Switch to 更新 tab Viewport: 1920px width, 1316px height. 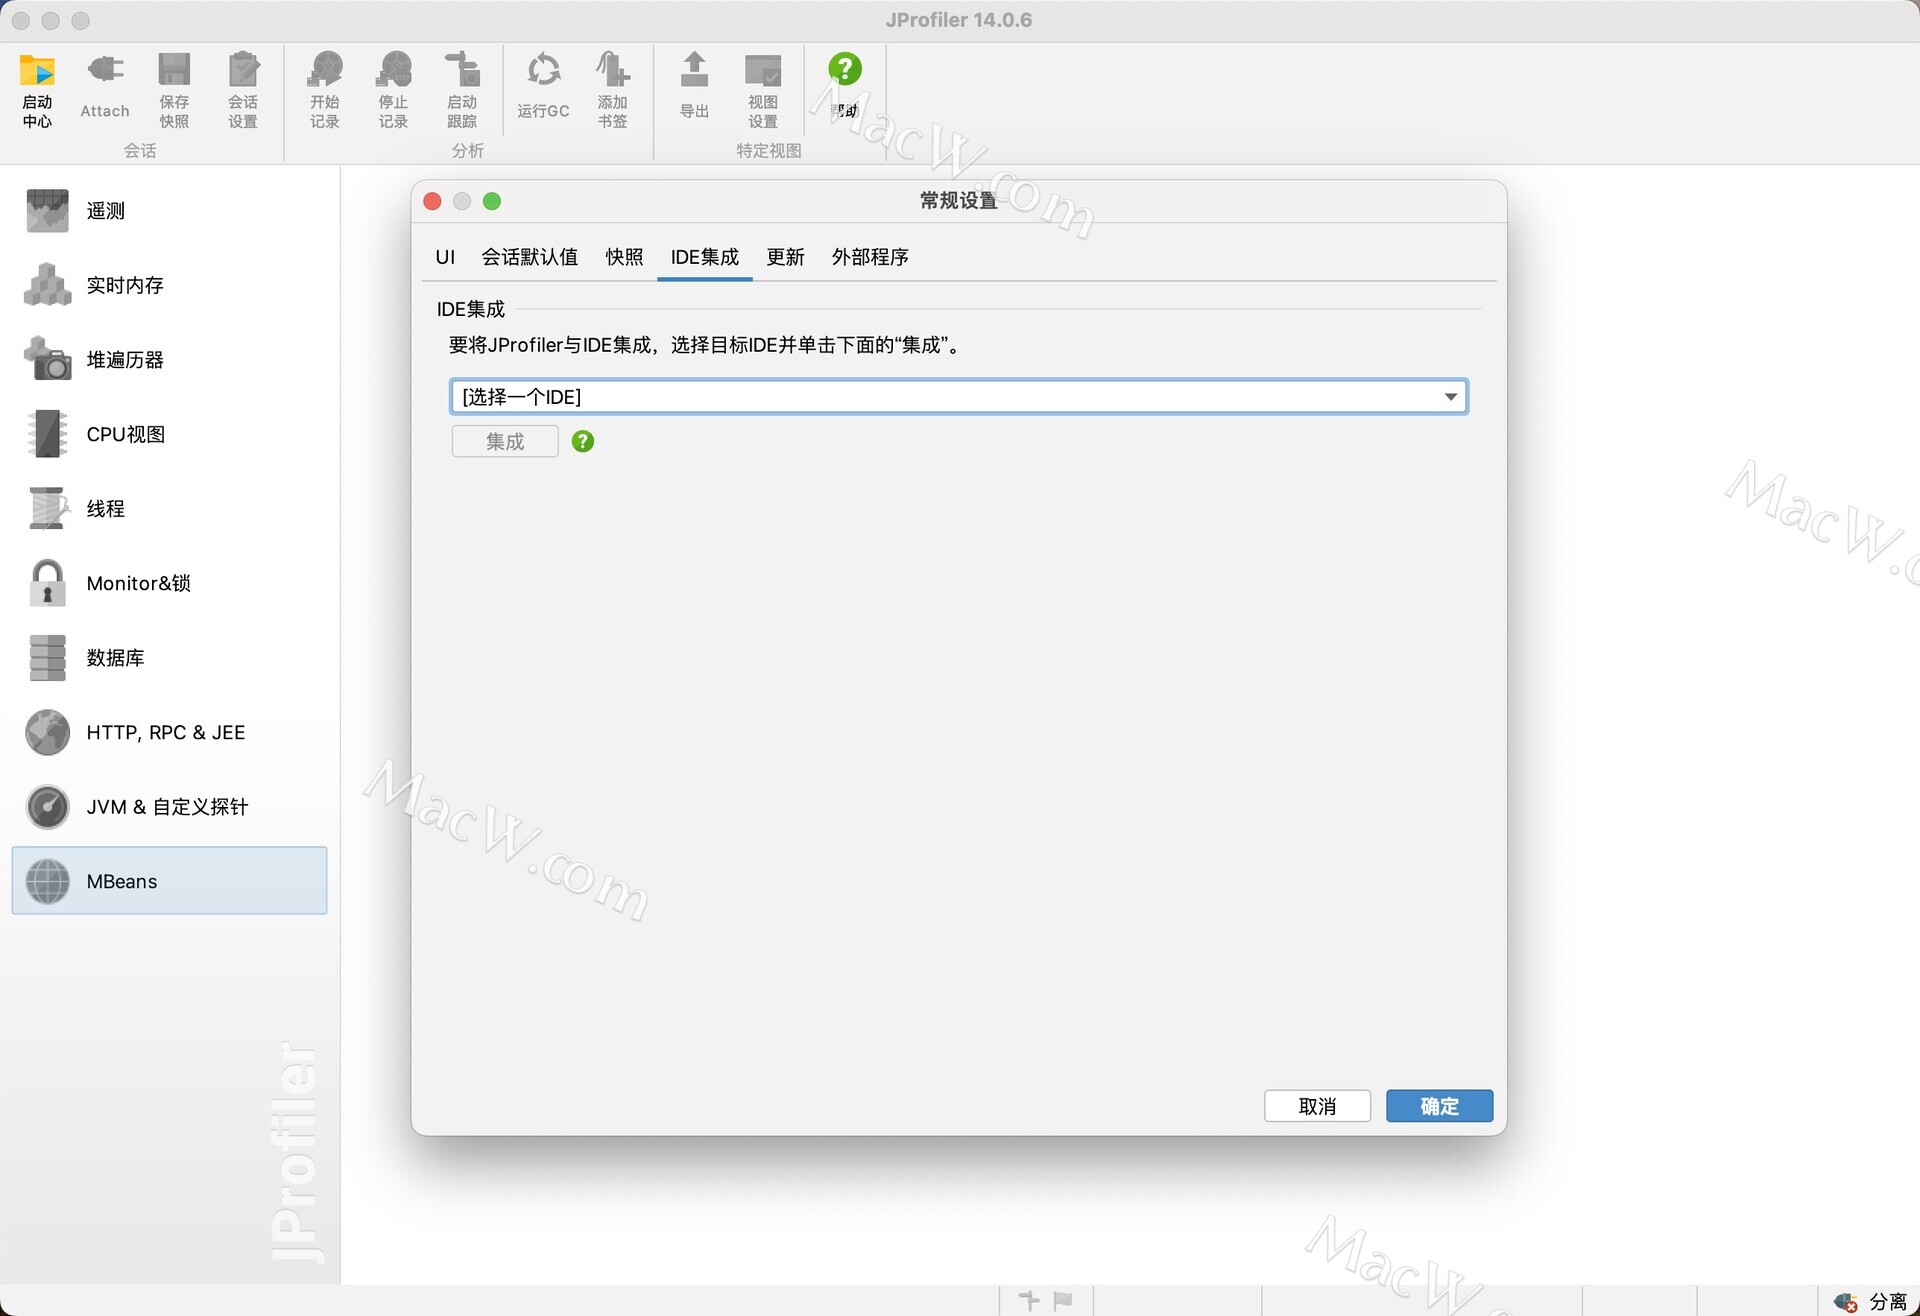pos(785,257)
